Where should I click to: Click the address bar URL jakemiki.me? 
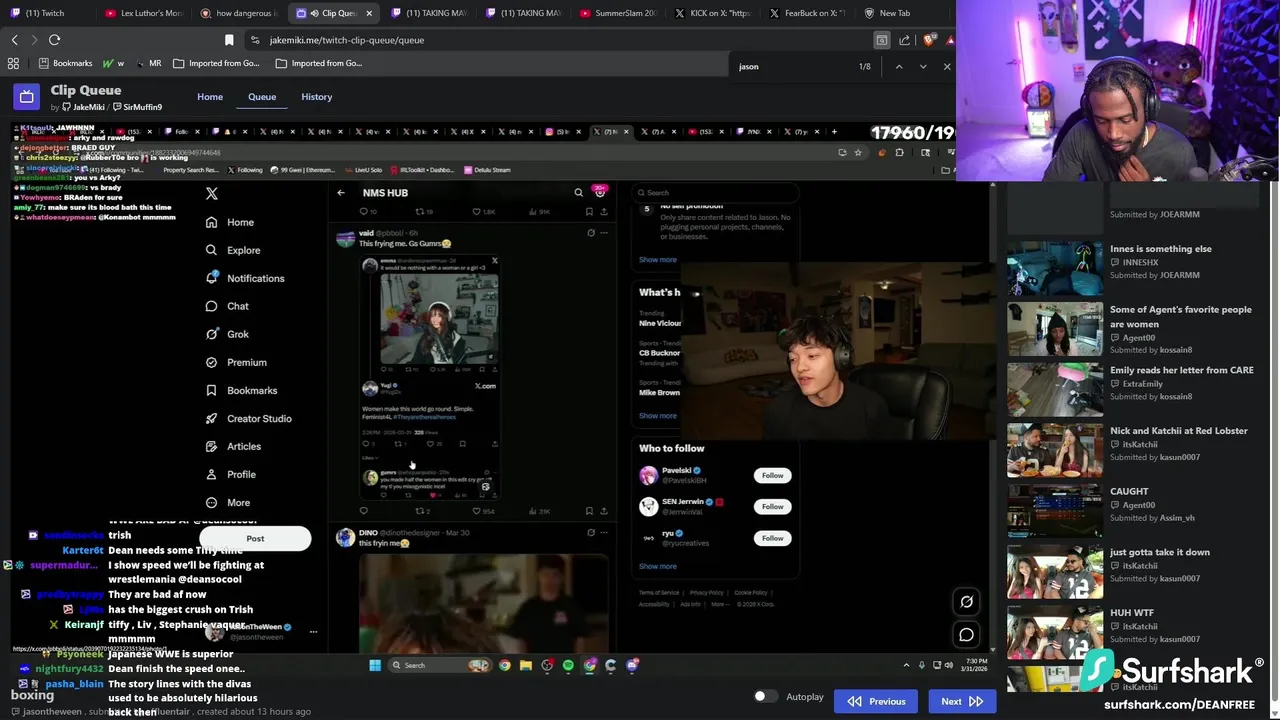(347, 40)
